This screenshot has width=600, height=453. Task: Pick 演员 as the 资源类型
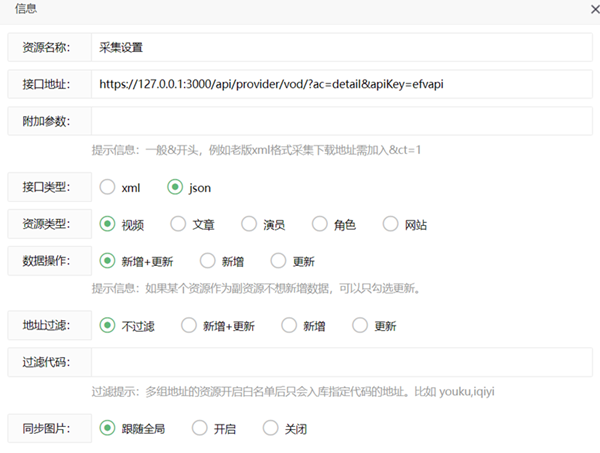[249, 225]
